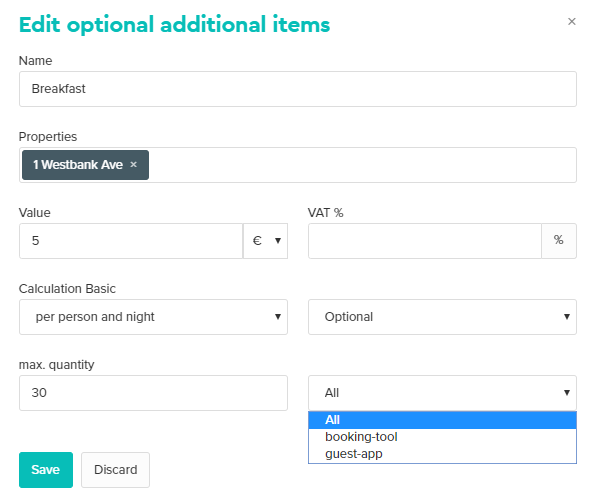Close the Edit optional additional items dialog
The height and width of the screenshot is (504, 591).
571,21
